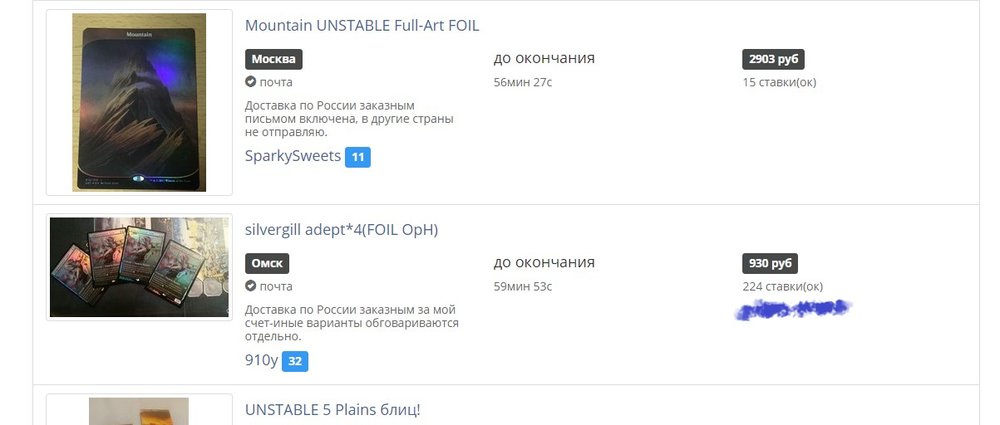Screen dimensions: 1000x425
Task: Click the почта checkmark icon in Mountain listing
Action: (250, 82)
